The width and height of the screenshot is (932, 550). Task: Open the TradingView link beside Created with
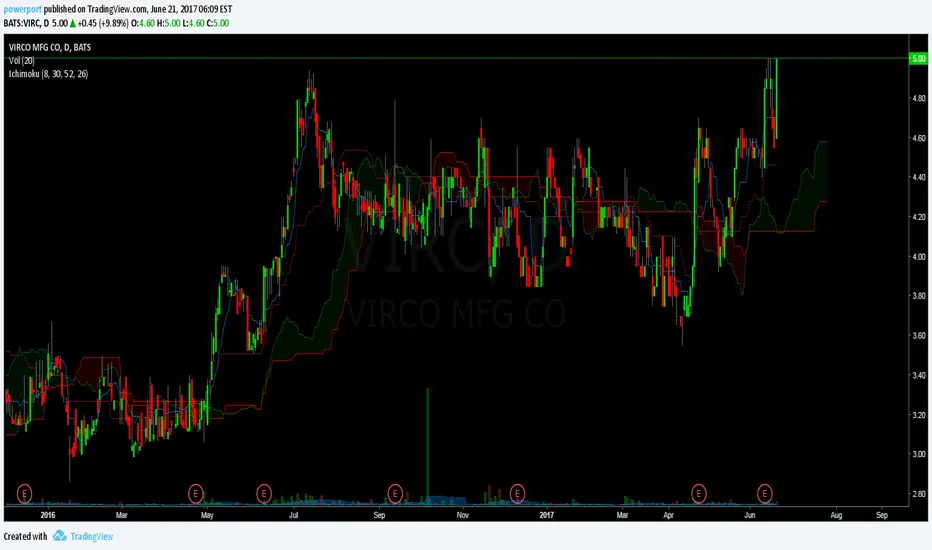pyautogui.click(x=92, y=536)
